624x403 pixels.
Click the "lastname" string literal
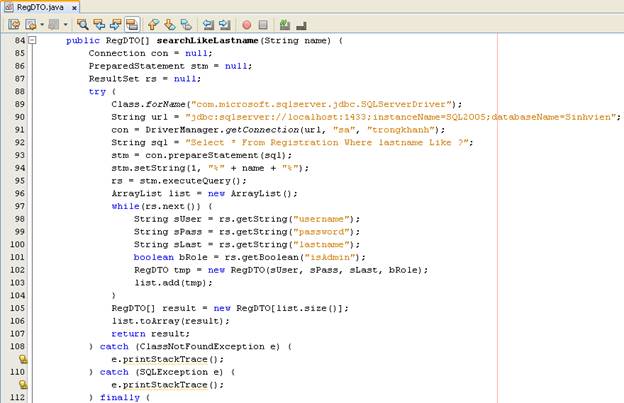pyautogui.click(x=321, y=244)
